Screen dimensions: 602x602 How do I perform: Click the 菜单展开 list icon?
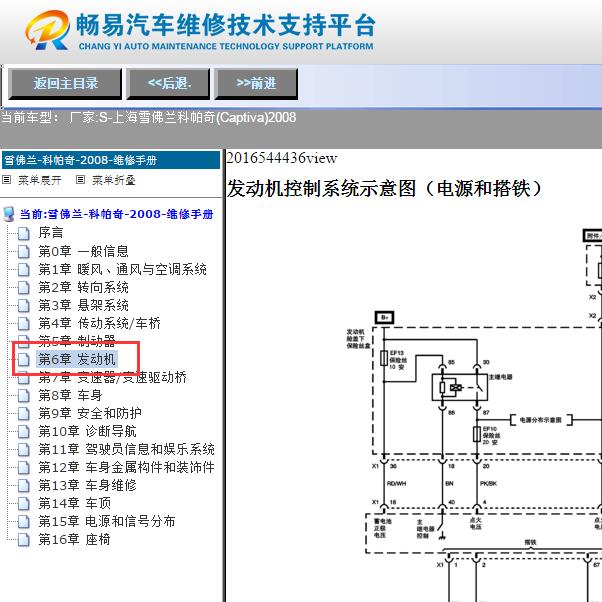click(x=7, y=179)
